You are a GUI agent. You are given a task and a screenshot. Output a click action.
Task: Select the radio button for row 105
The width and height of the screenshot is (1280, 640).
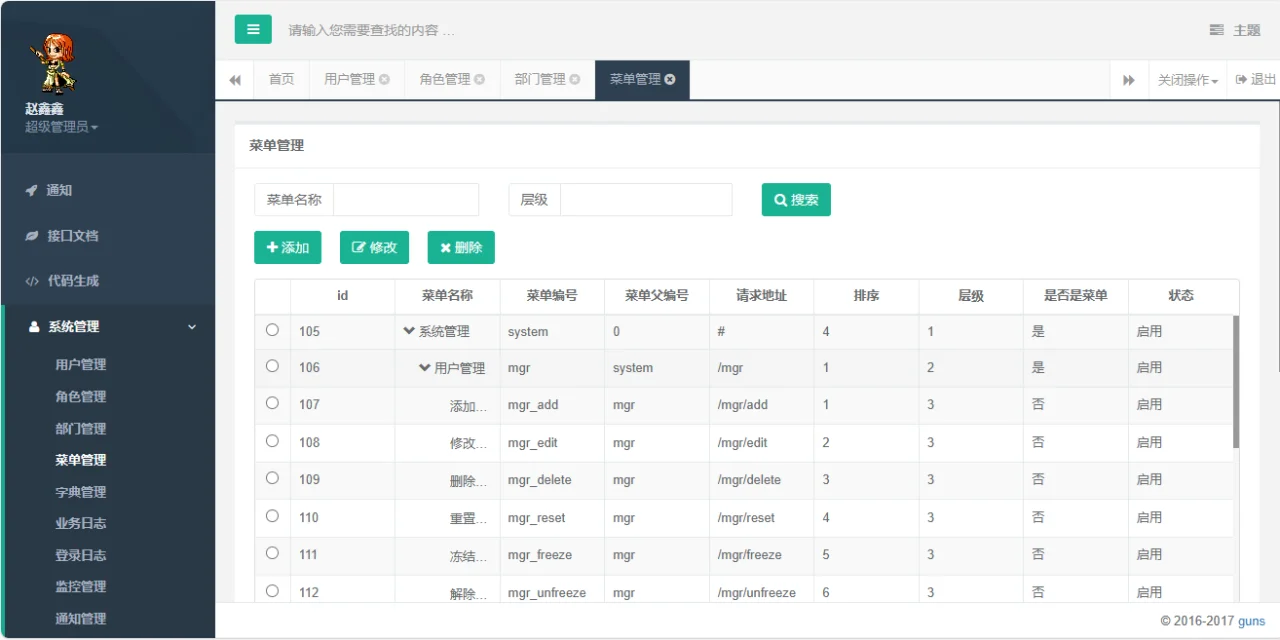272,330
